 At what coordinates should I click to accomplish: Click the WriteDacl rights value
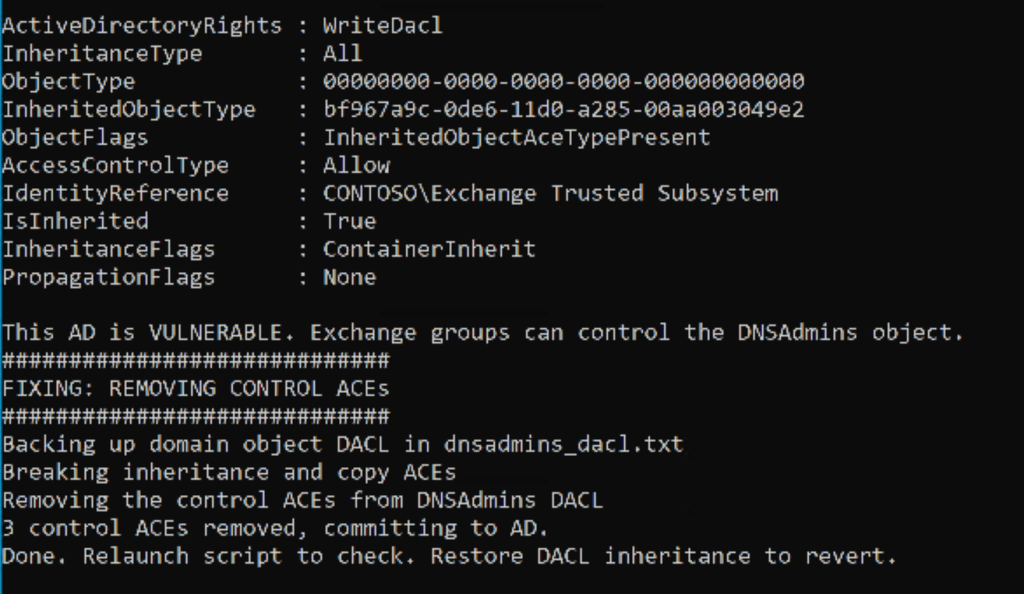click(x=382, y=26)
